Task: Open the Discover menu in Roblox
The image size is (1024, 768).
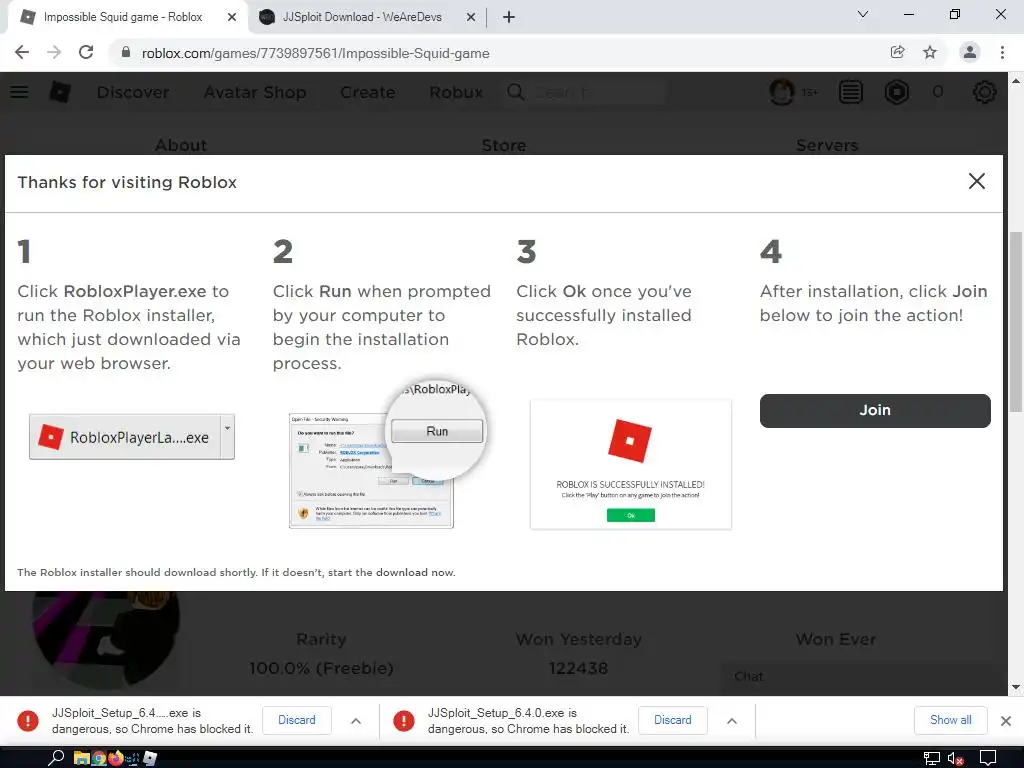Action: [x=133, y=92]
